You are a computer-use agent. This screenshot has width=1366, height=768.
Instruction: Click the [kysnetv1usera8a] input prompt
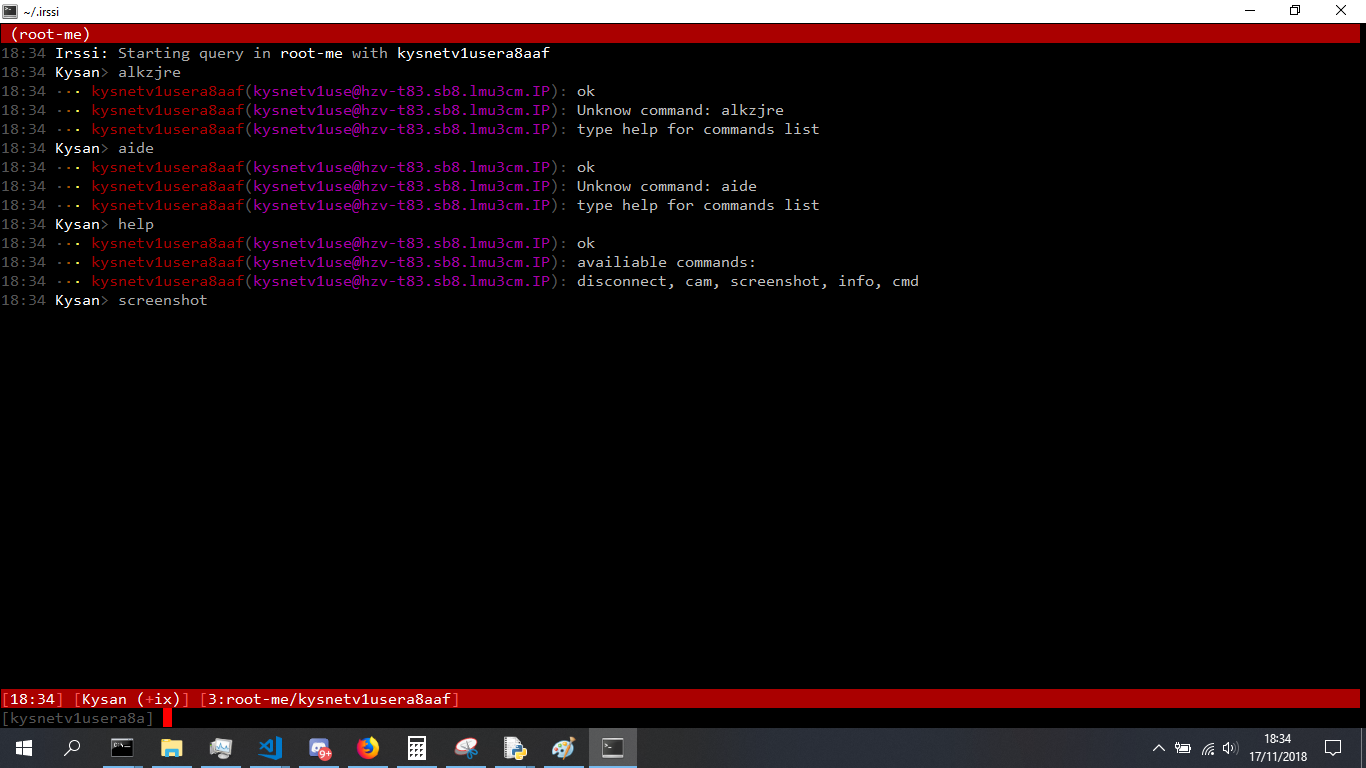click(78, 718)
